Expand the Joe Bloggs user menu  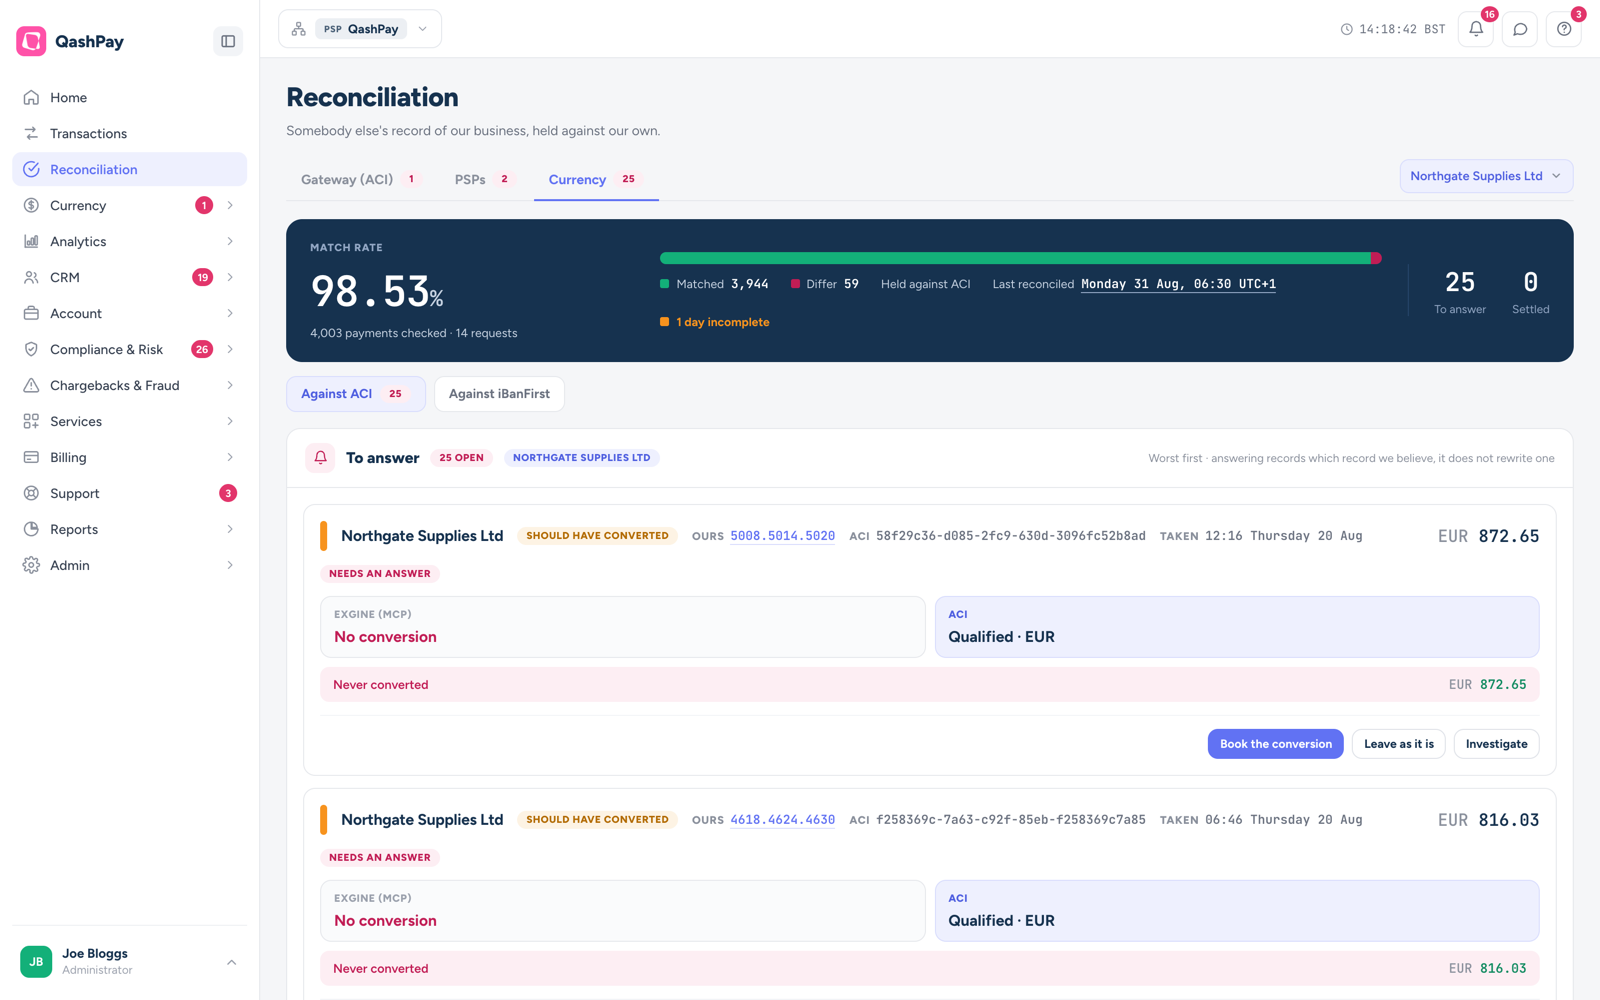[130, 961]
